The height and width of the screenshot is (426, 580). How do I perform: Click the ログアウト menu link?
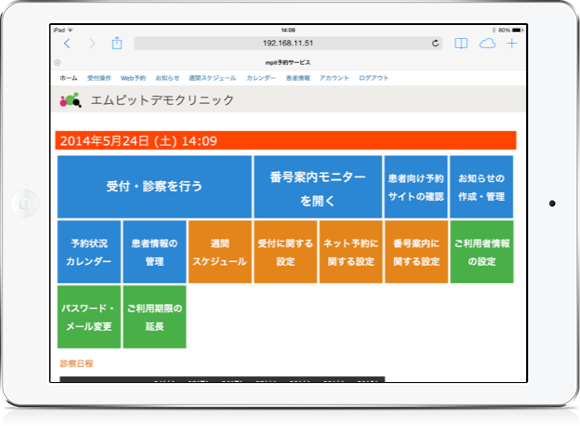[374, 78]
